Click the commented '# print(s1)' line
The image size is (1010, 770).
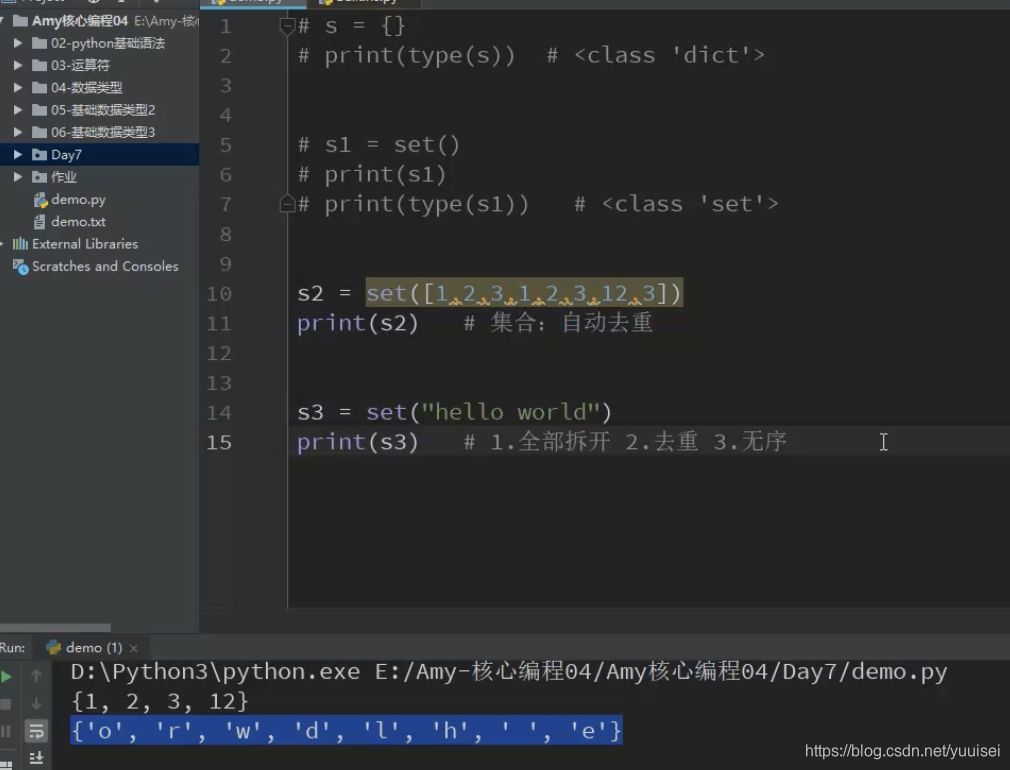372,175
